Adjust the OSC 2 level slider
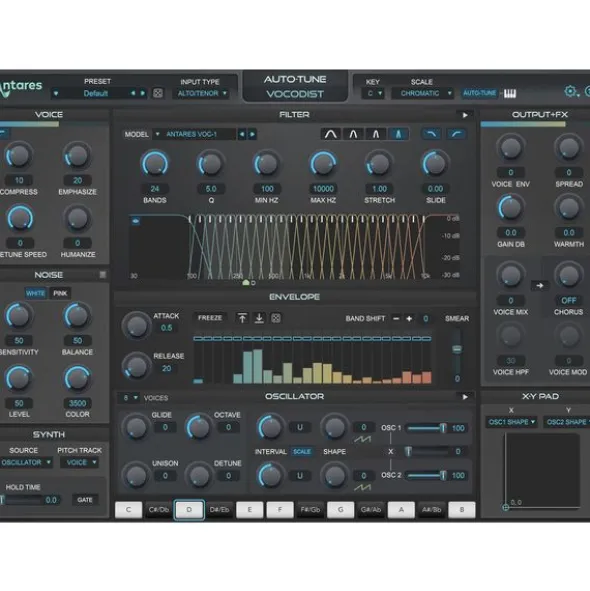Image resolution: width=590 pixels, height=591 pixels. (427, 476)
